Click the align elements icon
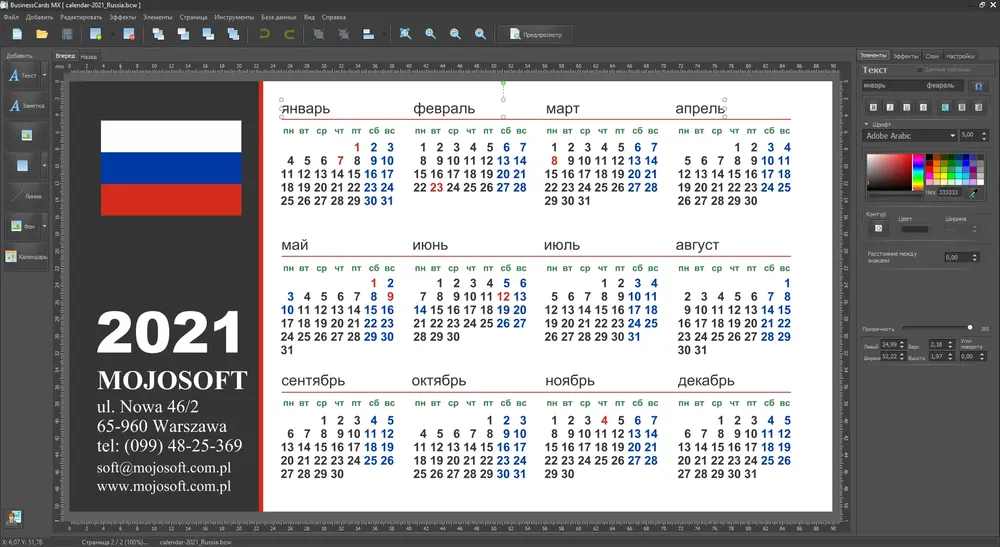The width and height of the screenshot is (1000, 547). 368,34
